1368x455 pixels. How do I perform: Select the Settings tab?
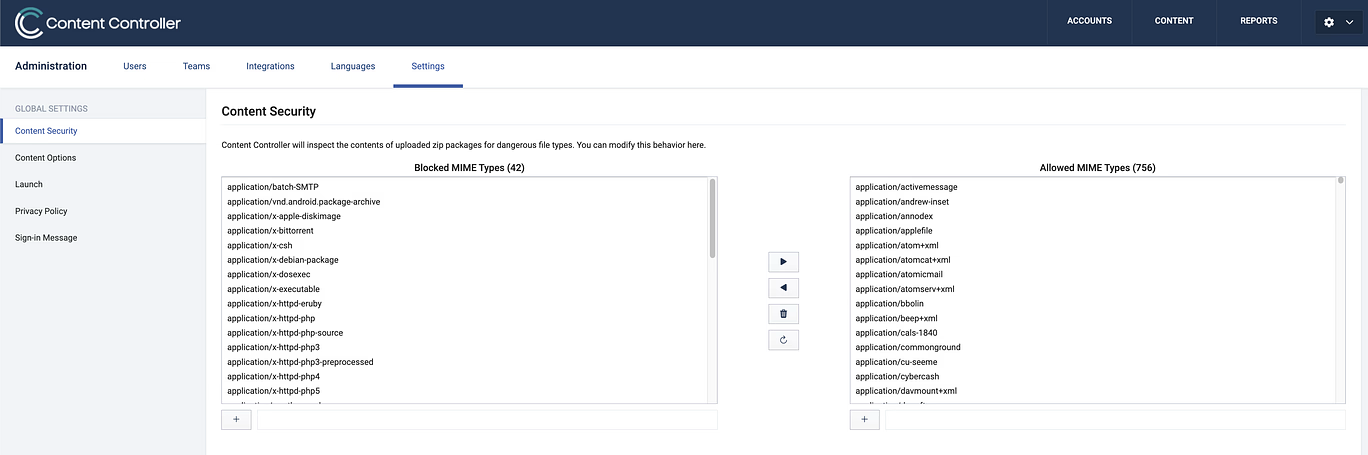click(x=428, y=66)
